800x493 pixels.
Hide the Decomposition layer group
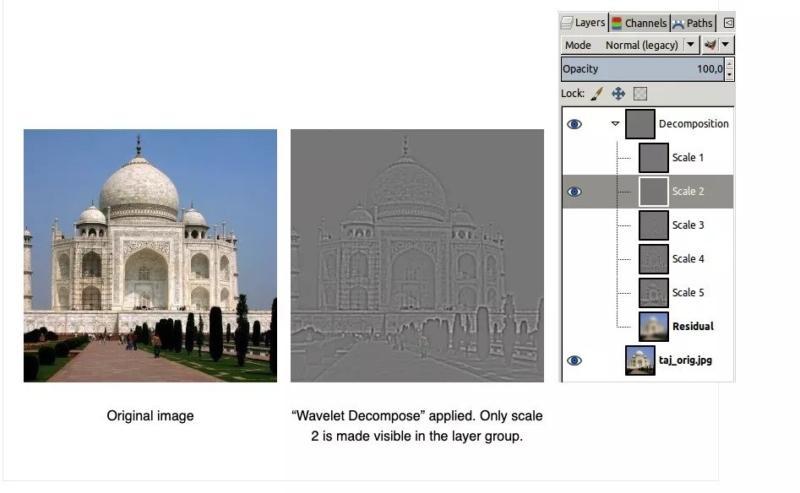[x=574, y=124]
